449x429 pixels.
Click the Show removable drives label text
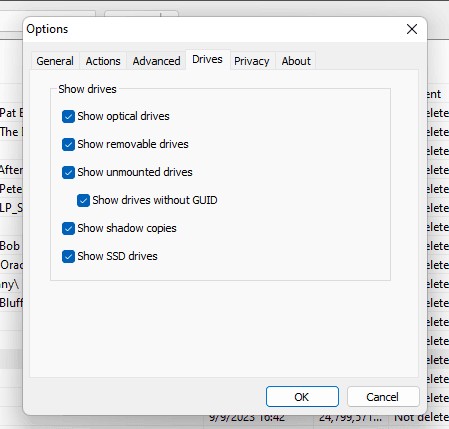(133, 144)
